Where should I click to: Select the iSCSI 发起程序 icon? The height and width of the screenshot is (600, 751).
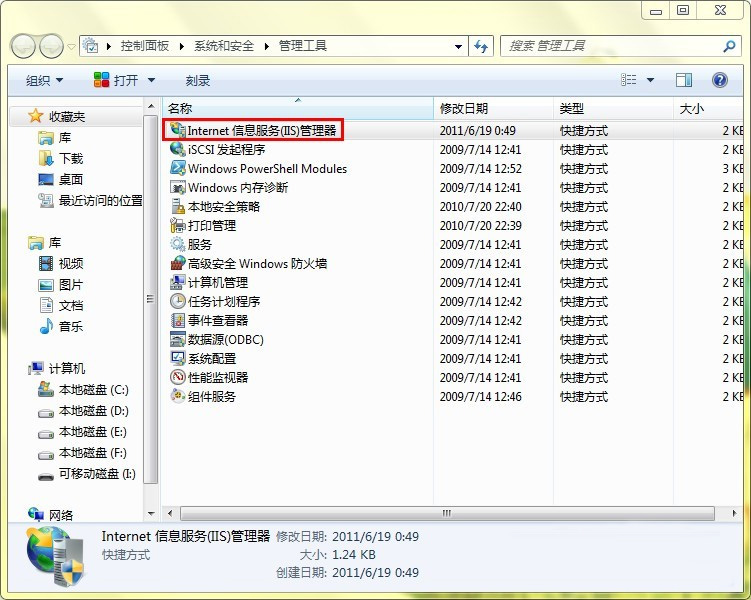pos(178,149)
